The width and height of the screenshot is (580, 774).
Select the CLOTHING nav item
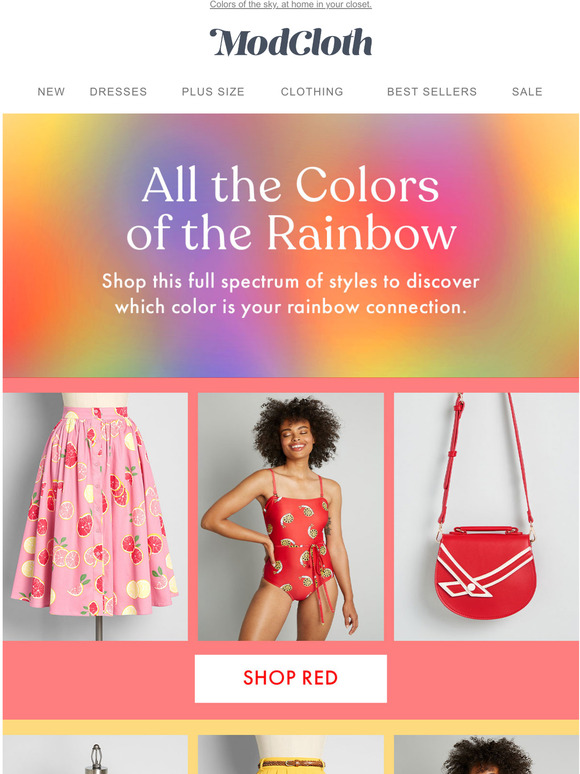coord(312,92)
